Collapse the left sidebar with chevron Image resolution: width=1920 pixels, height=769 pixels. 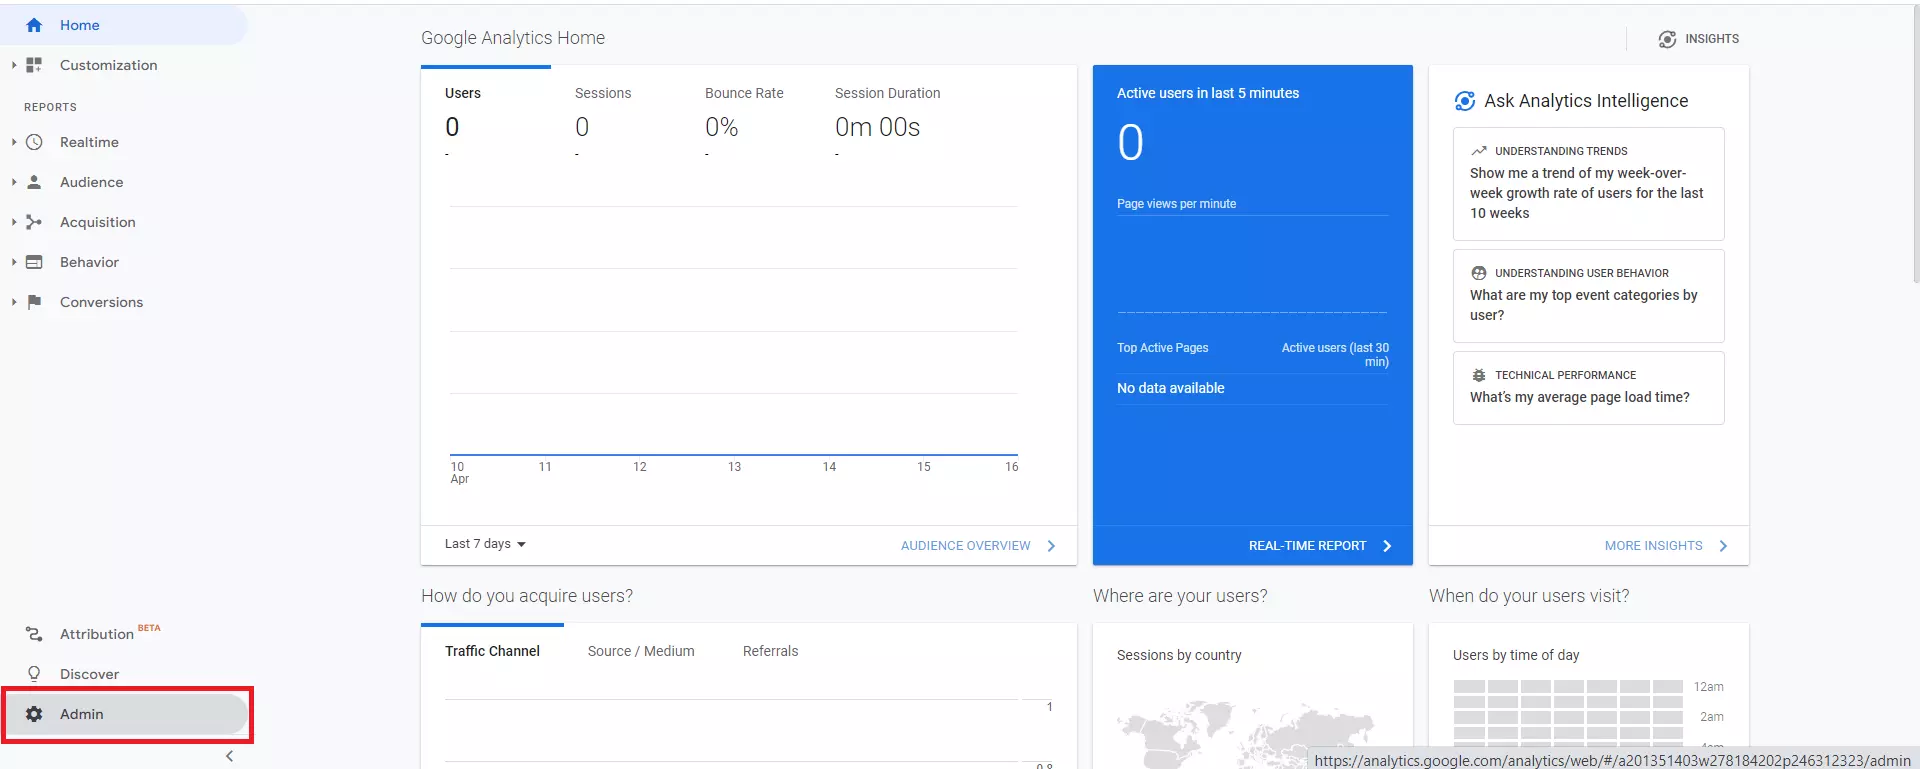coord(229,756)
